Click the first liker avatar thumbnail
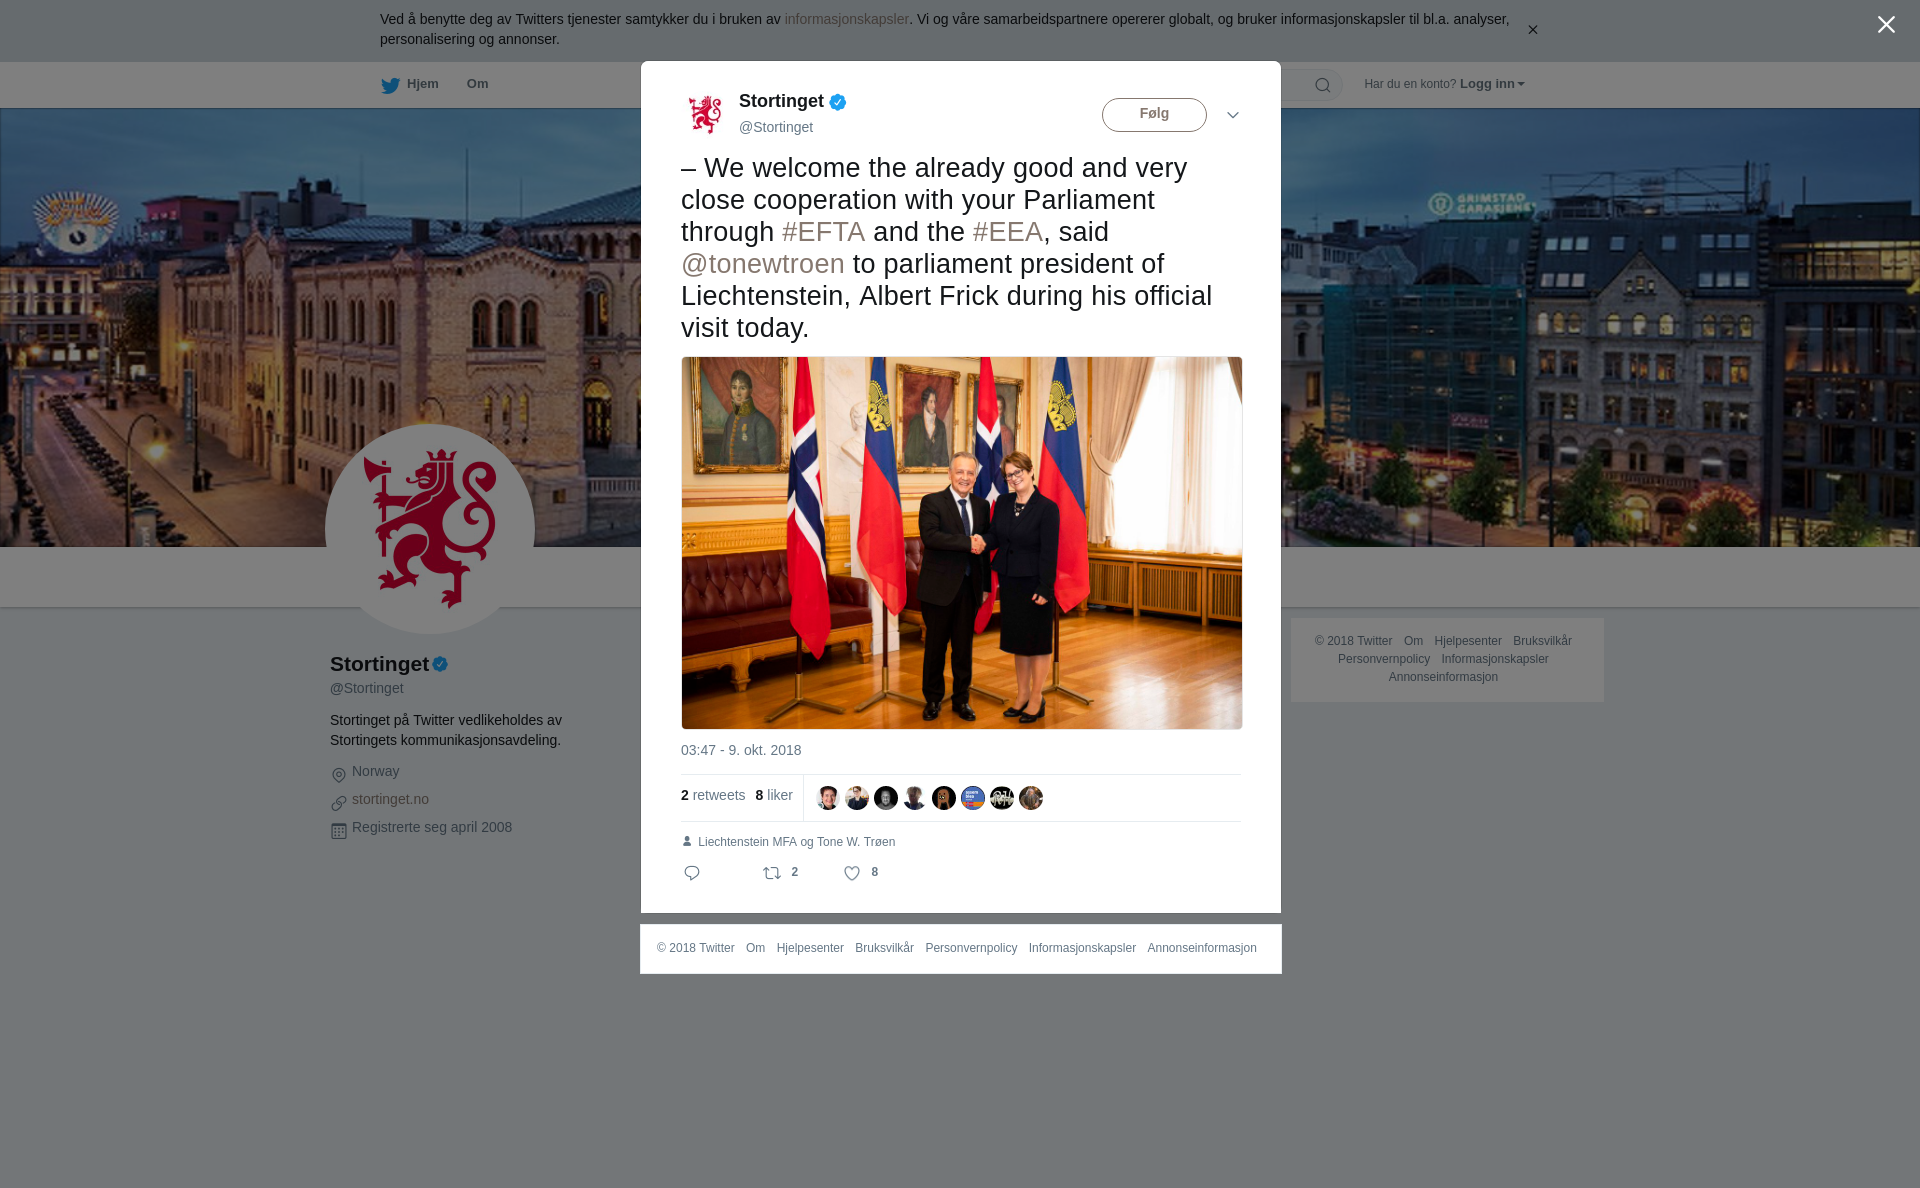1920x1188 pixels. coord(828,798)
